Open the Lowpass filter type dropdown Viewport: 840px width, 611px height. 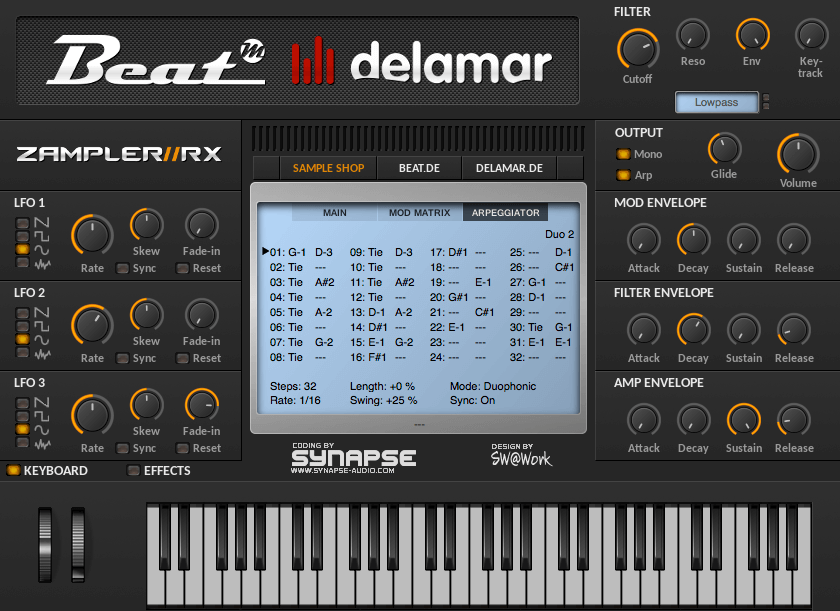tap(717, 102)
